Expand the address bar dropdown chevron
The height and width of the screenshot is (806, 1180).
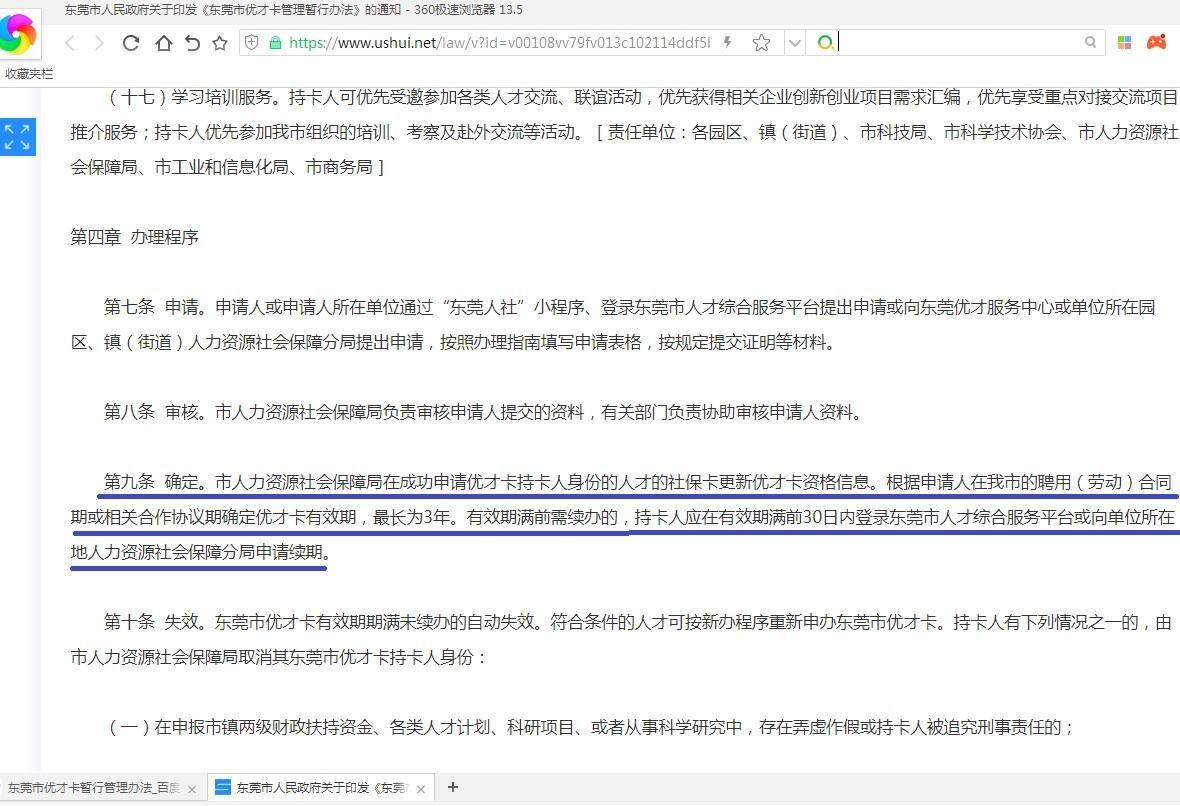tap(794, 42)
